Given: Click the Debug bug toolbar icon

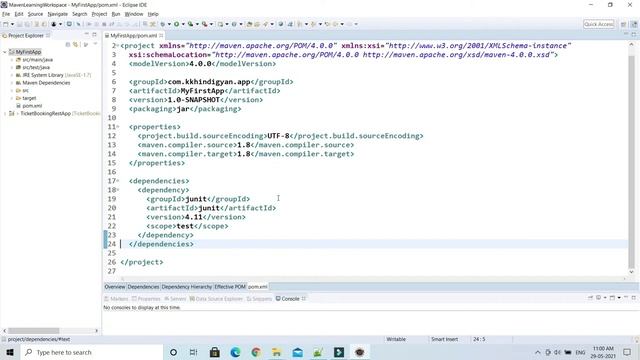Looking at the screenshot, I should click(x=162, y=24).
